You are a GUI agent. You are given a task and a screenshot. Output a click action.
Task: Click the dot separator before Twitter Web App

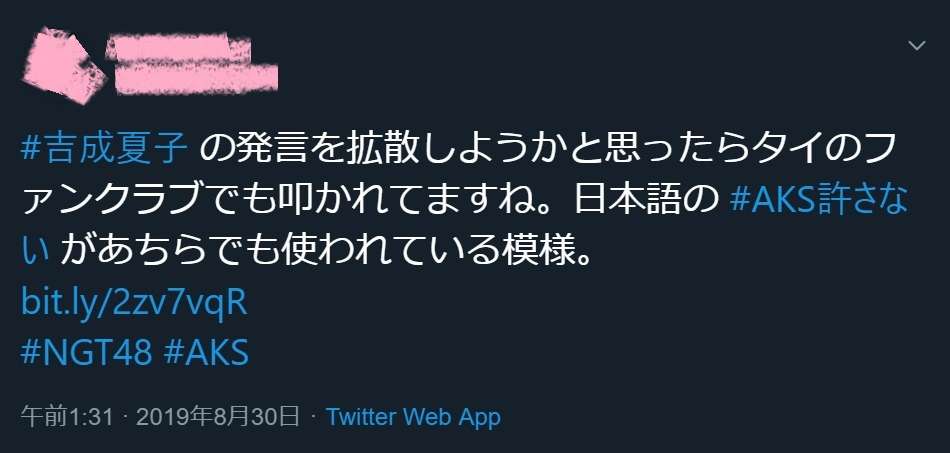(x=313, y=417)
